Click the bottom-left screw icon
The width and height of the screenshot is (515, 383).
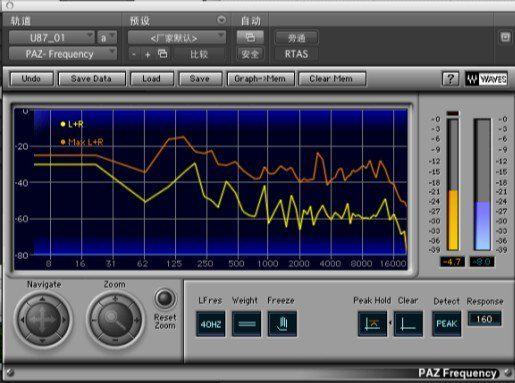coord(9,372)
